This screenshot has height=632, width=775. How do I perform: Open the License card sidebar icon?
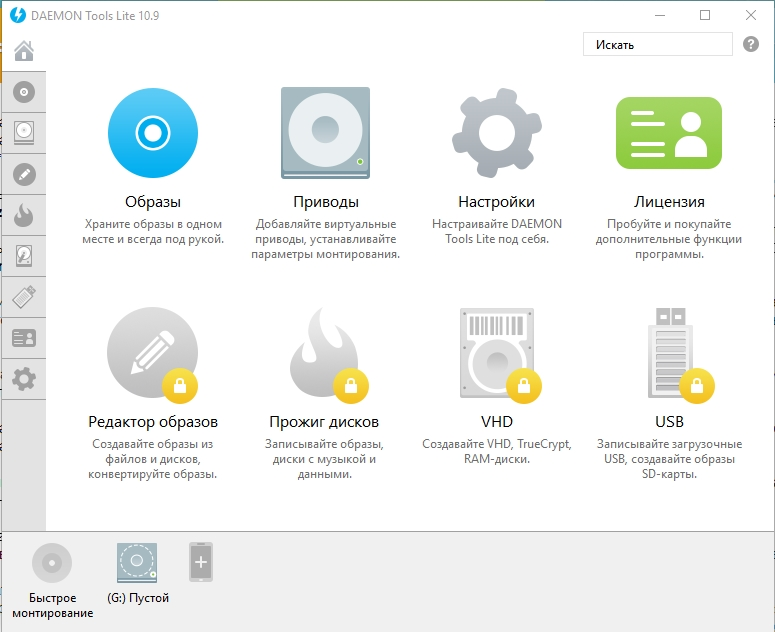24,338
